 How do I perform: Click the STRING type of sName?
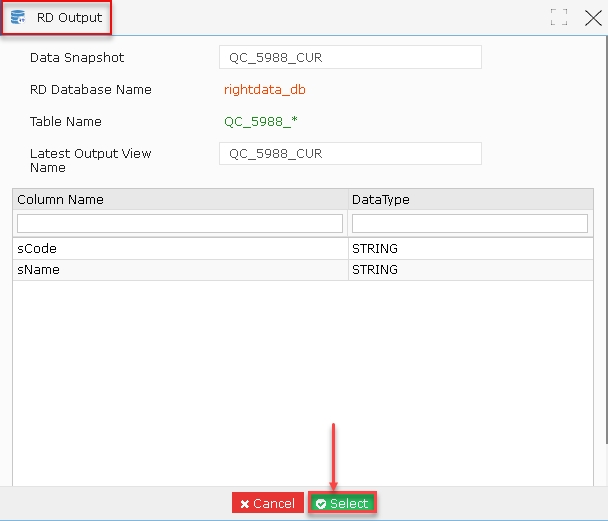375,270
